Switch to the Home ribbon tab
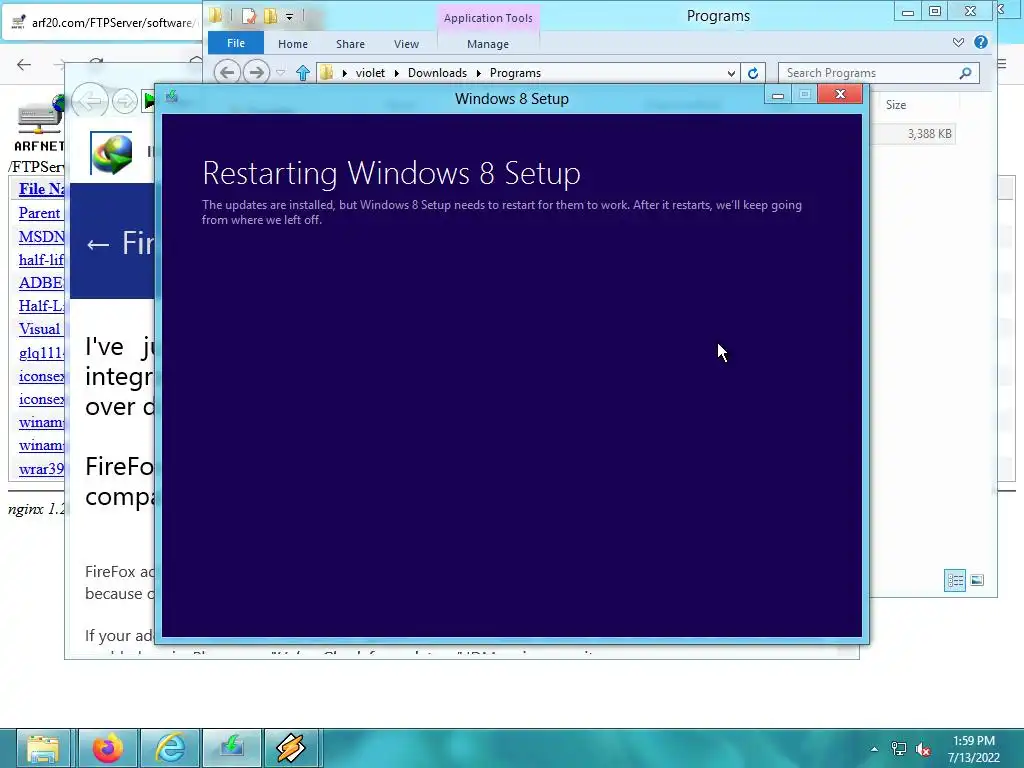The image size is (1024, 768). [x=293, y=44]
